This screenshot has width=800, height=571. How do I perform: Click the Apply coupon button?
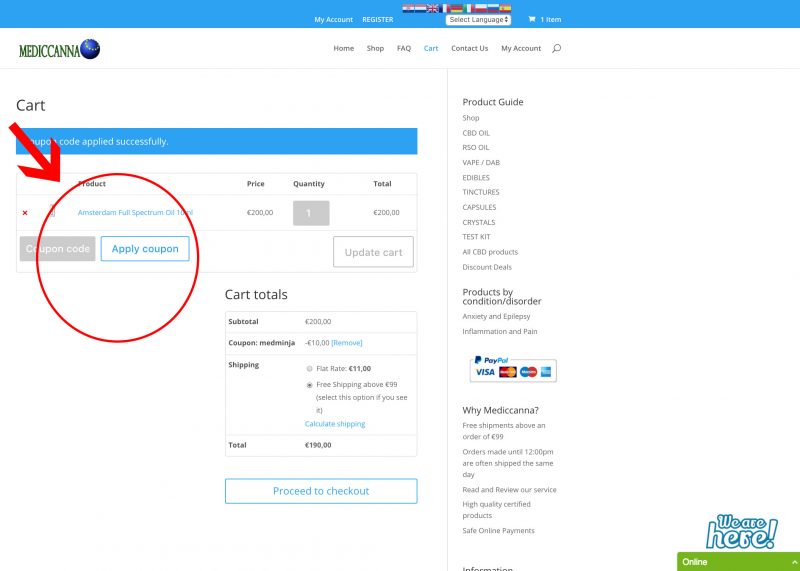(x=145, y=249)
